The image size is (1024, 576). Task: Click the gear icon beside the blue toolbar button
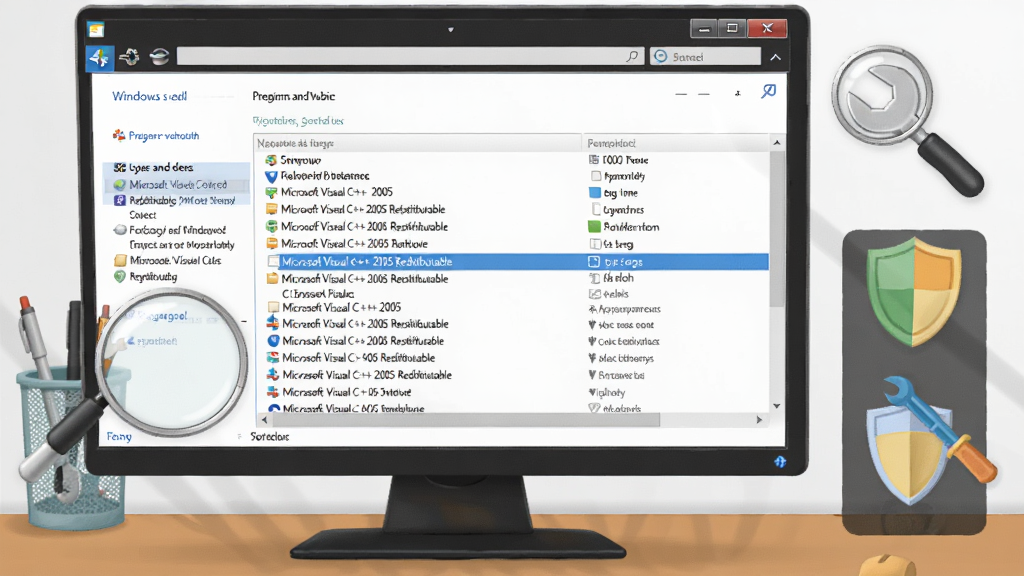[x=129, y=57]
